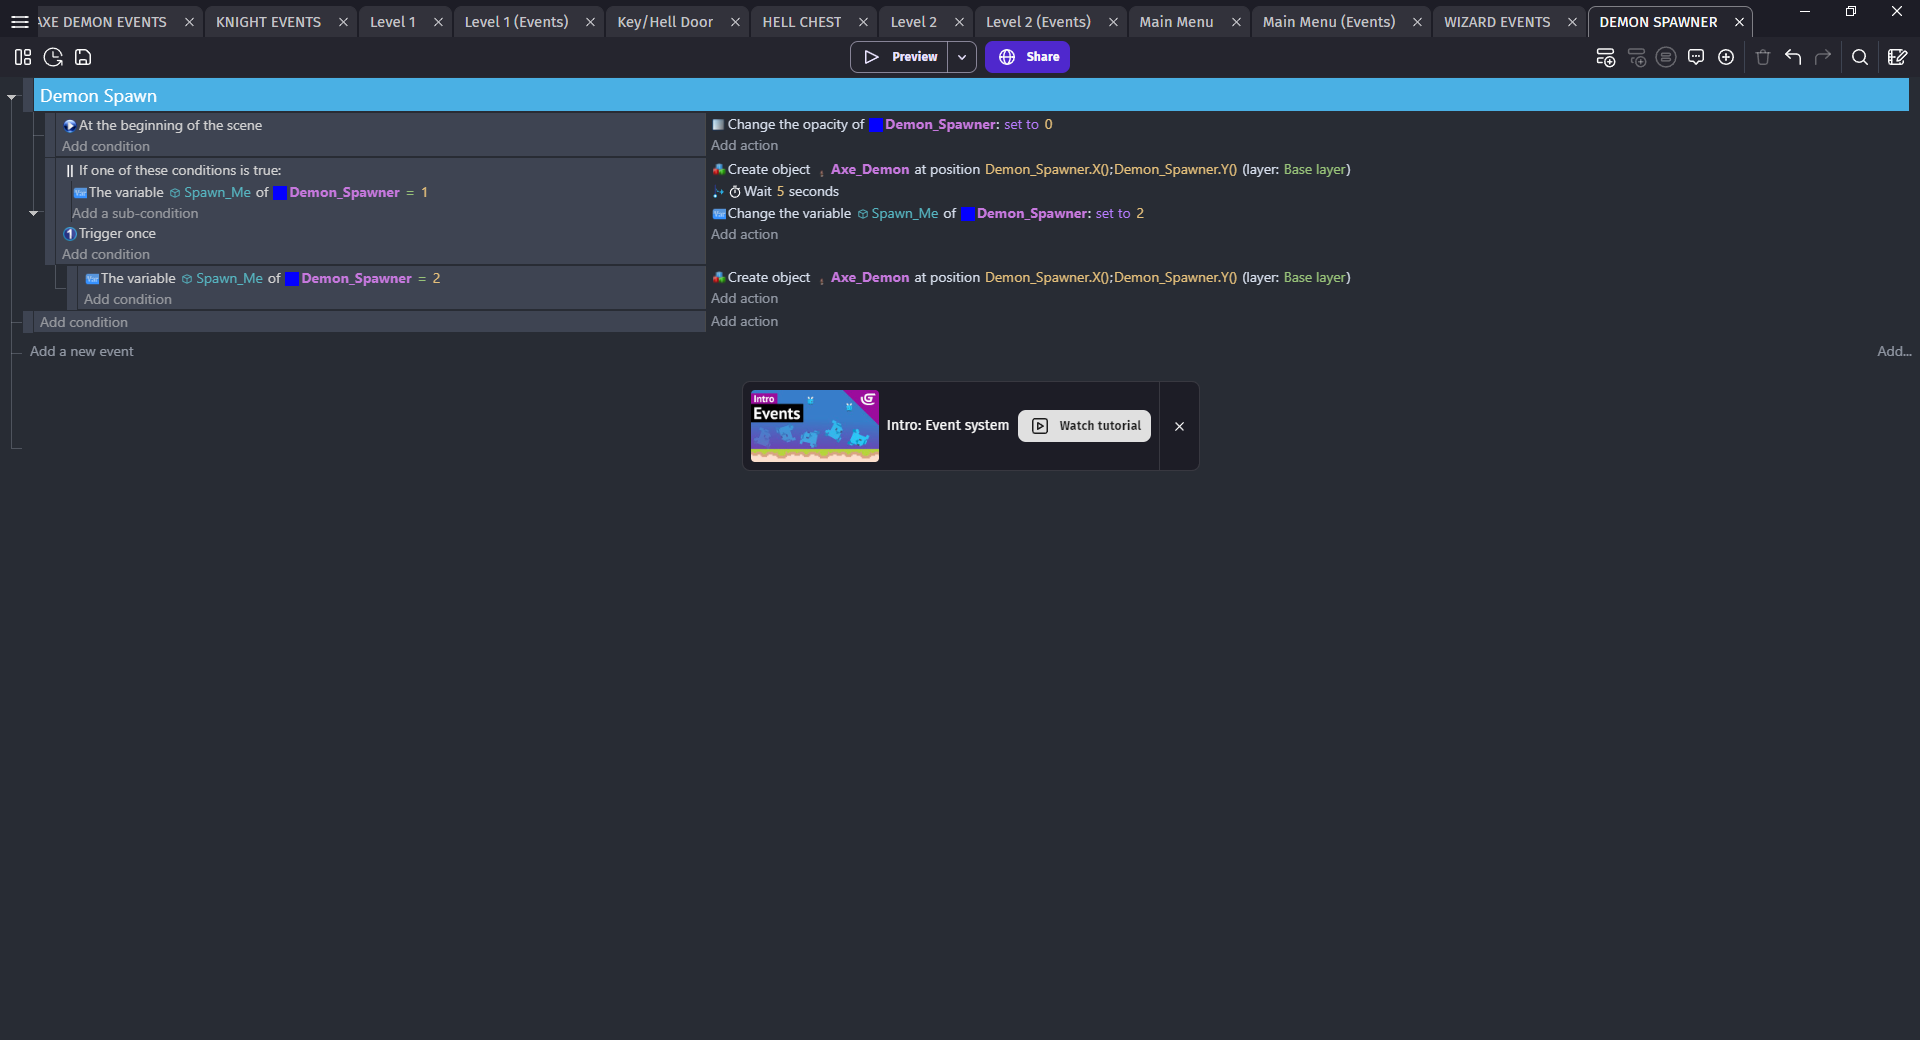Save the project with the floppy disk icon

(x=83, y=57)
